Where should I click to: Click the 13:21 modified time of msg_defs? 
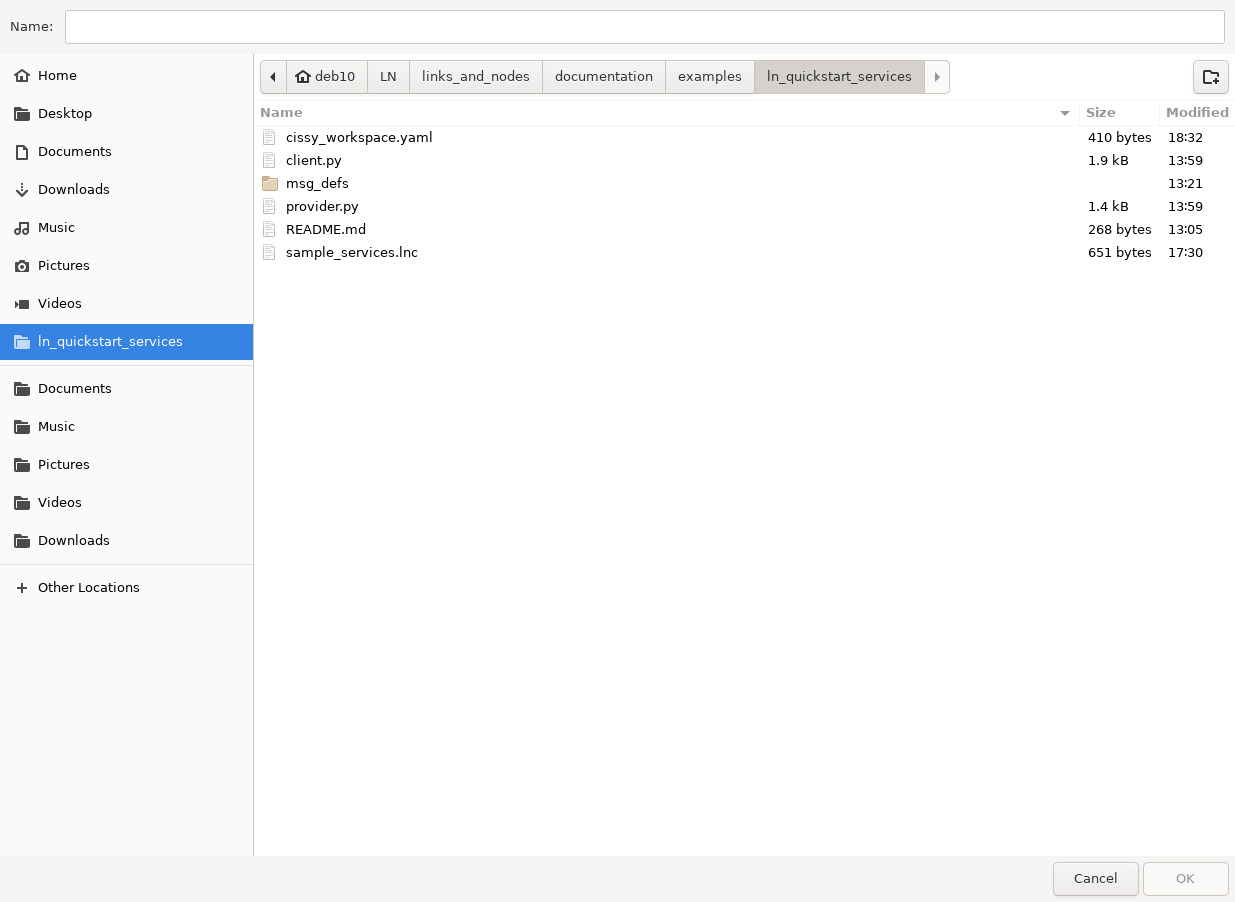[x=1185, y=183]
